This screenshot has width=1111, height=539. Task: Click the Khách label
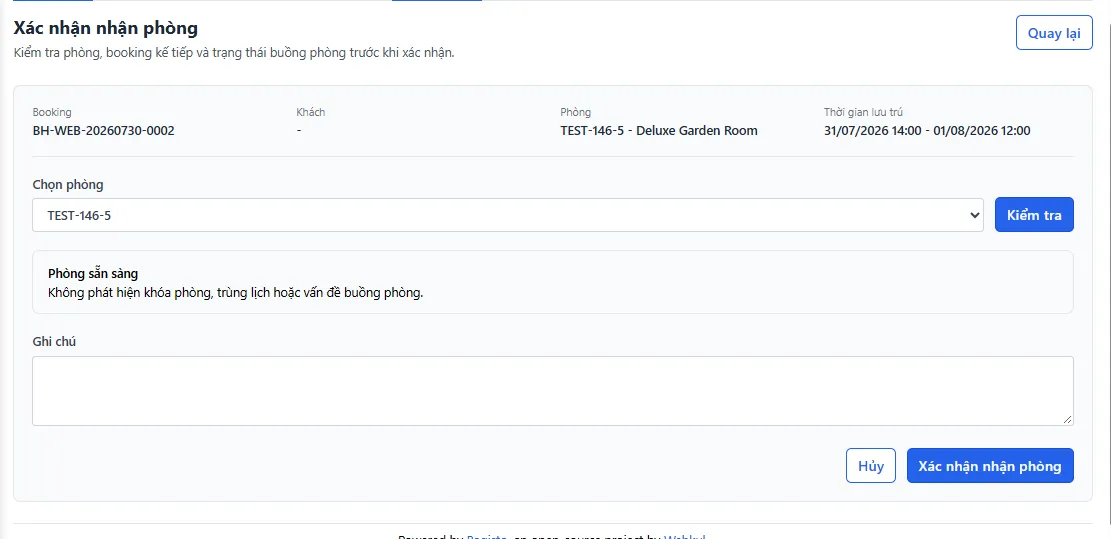coord(310,112)
